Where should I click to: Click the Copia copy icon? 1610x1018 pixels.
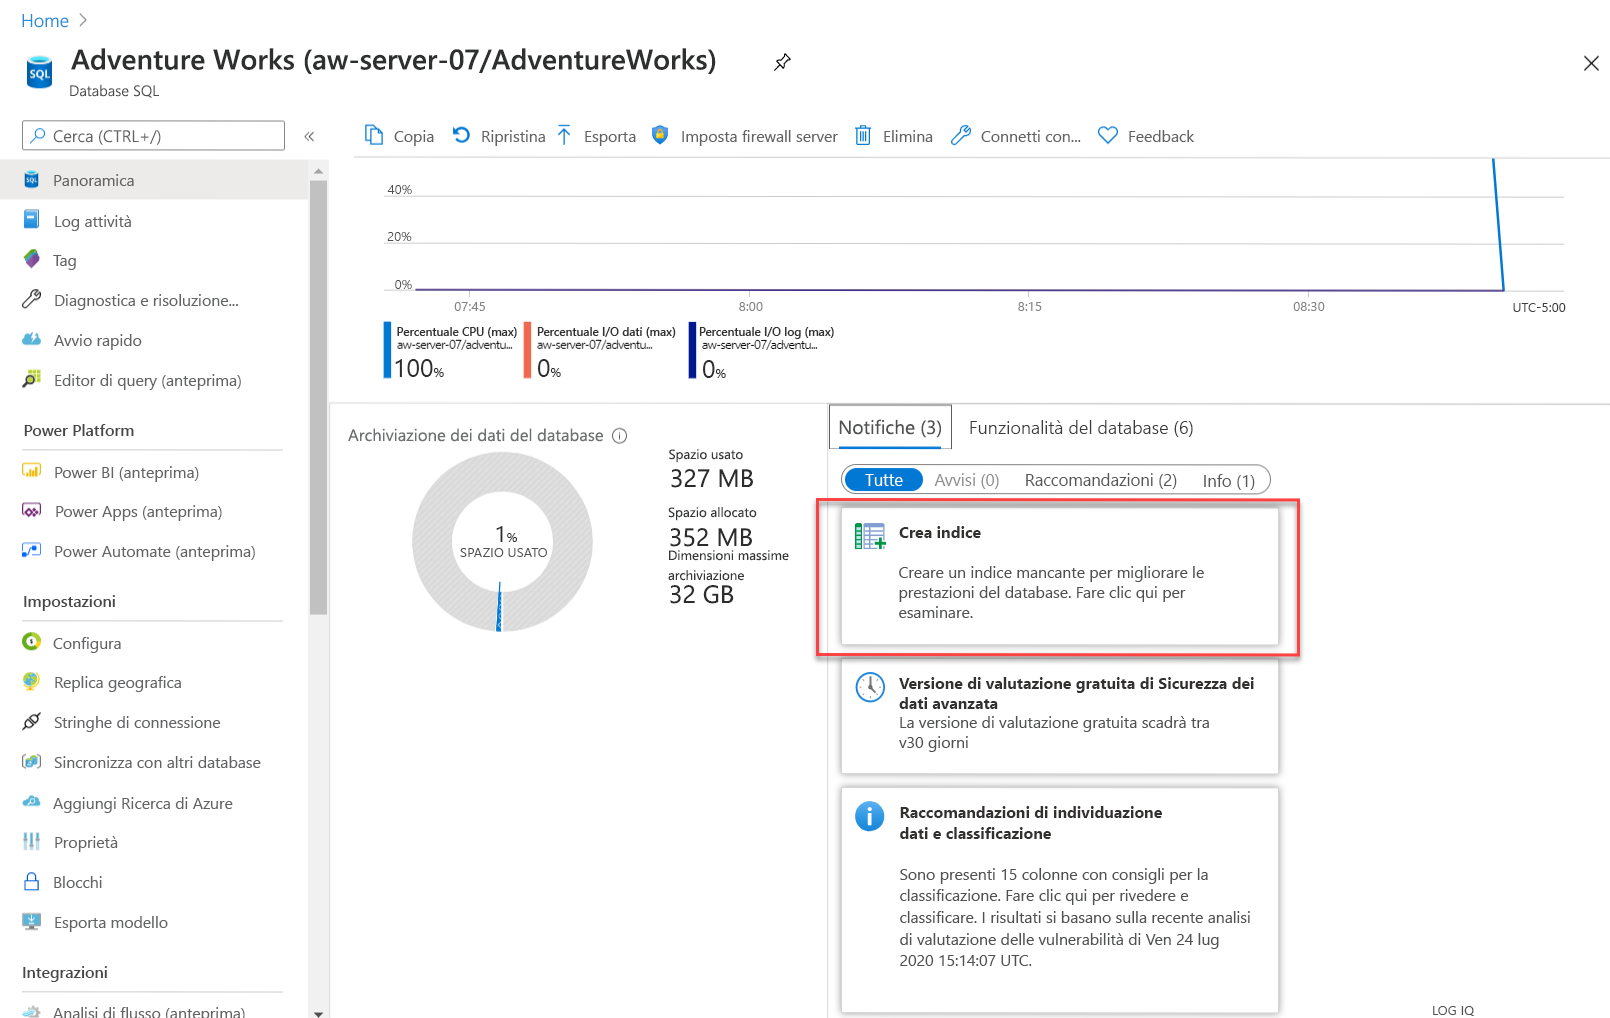[x=374, y=135]
